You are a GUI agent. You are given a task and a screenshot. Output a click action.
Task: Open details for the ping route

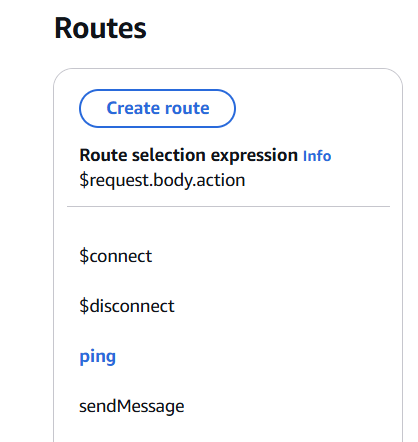pos(98,357)
